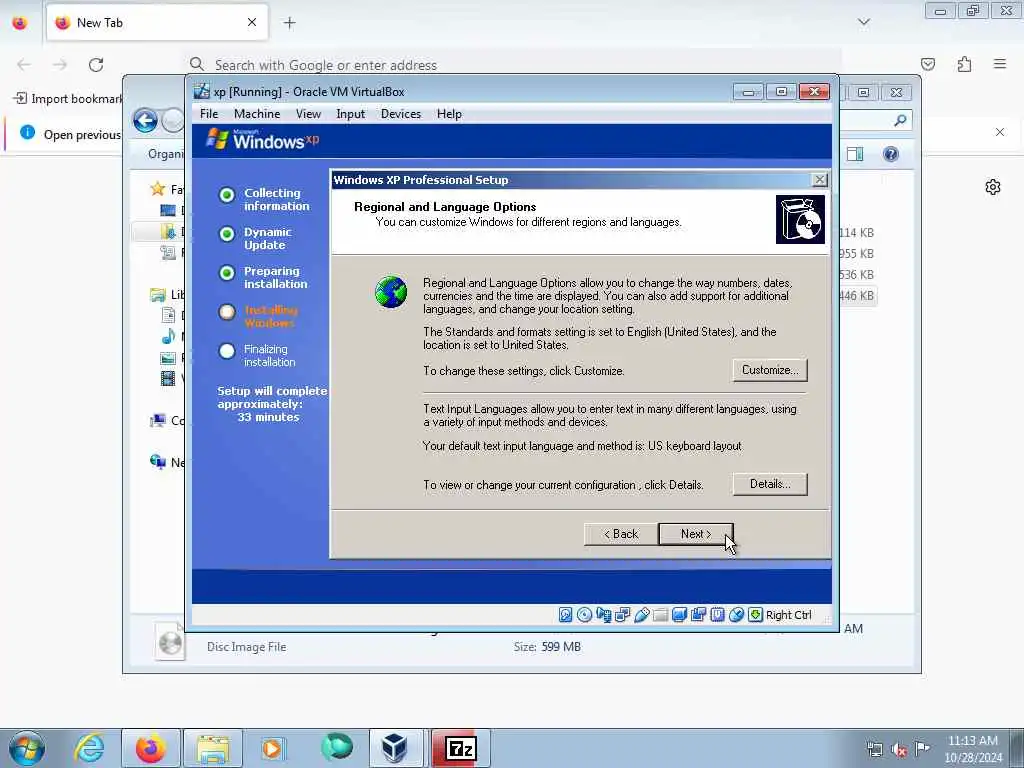
Task: Click the Favorites star in Explorer sidebar
Action: (x=157, y=189)
